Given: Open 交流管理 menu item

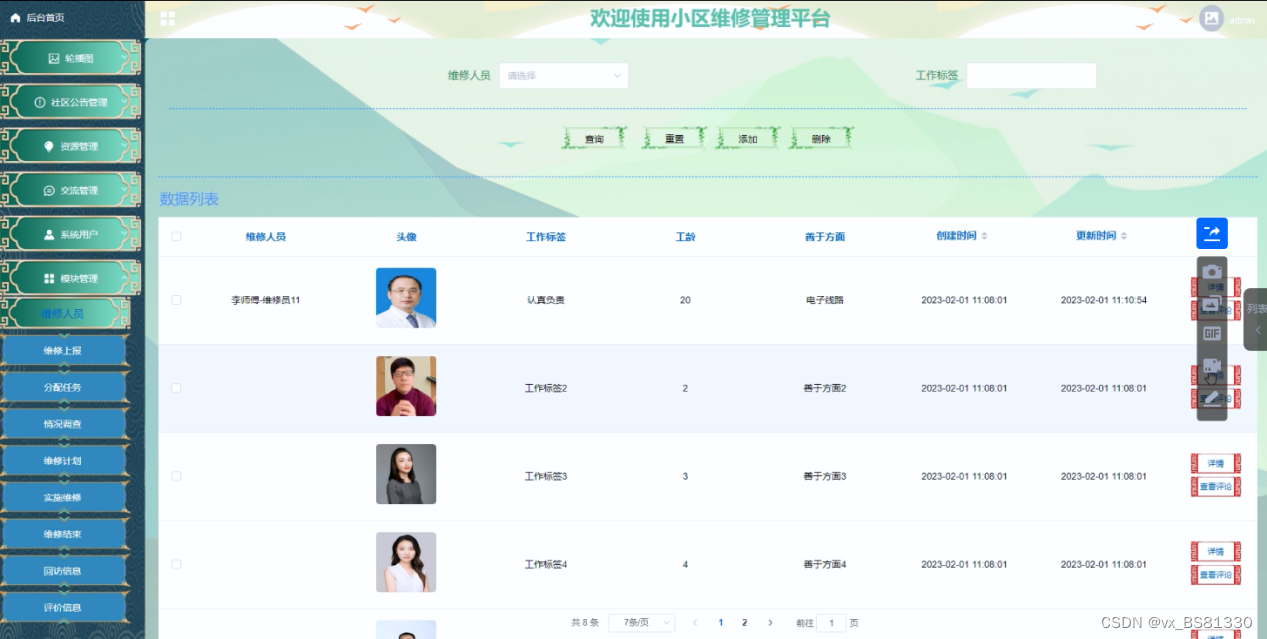Looking at the screenshot, I should pyautogui.click(x=71, y=190).
